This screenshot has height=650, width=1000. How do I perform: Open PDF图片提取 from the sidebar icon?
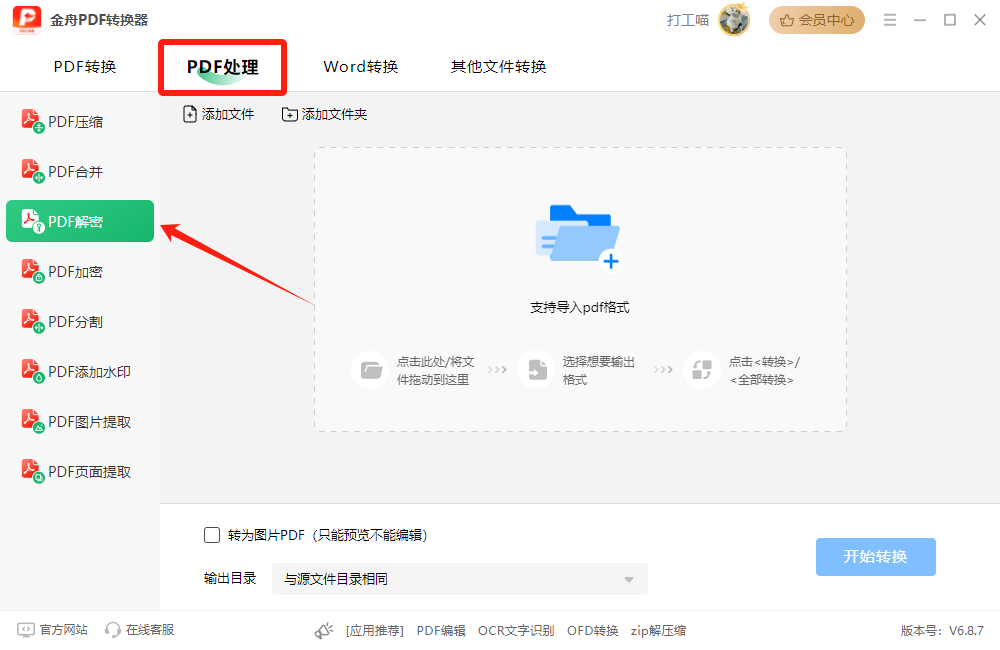[x=33, y=422]
